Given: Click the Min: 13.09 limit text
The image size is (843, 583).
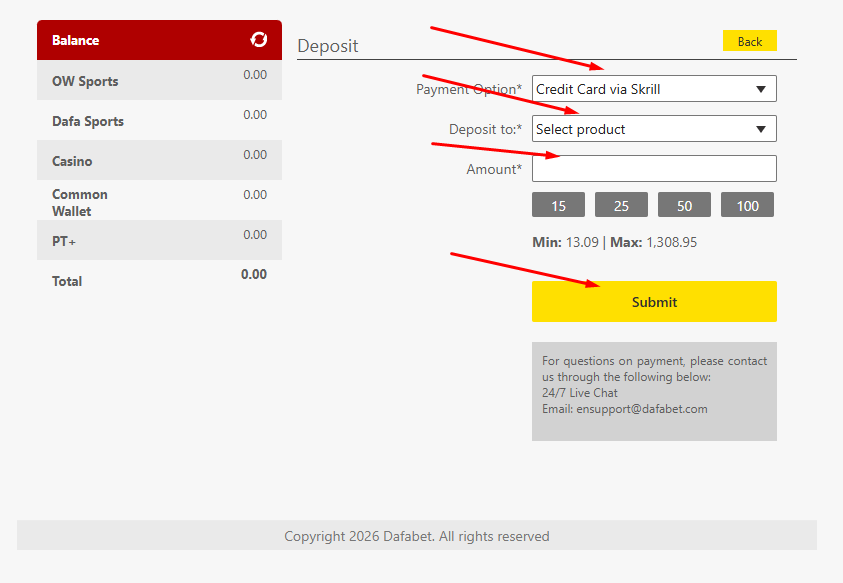Looking at the screenshot, I should click(x=565, y=242).
